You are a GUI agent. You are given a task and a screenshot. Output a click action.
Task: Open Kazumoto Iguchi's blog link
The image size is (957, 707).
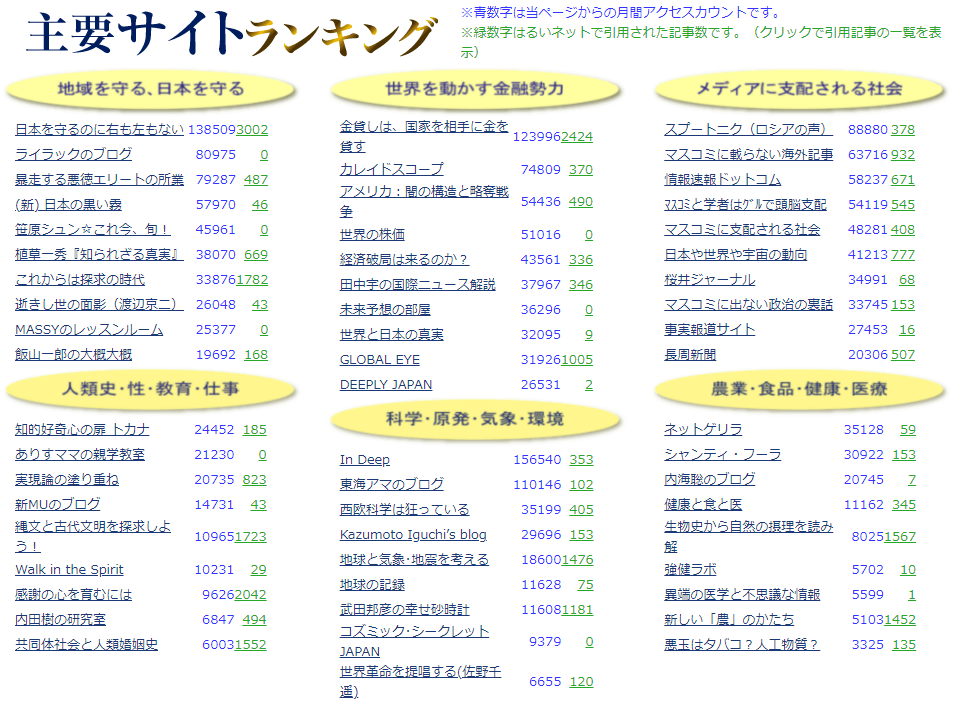(x=413, y=535)
